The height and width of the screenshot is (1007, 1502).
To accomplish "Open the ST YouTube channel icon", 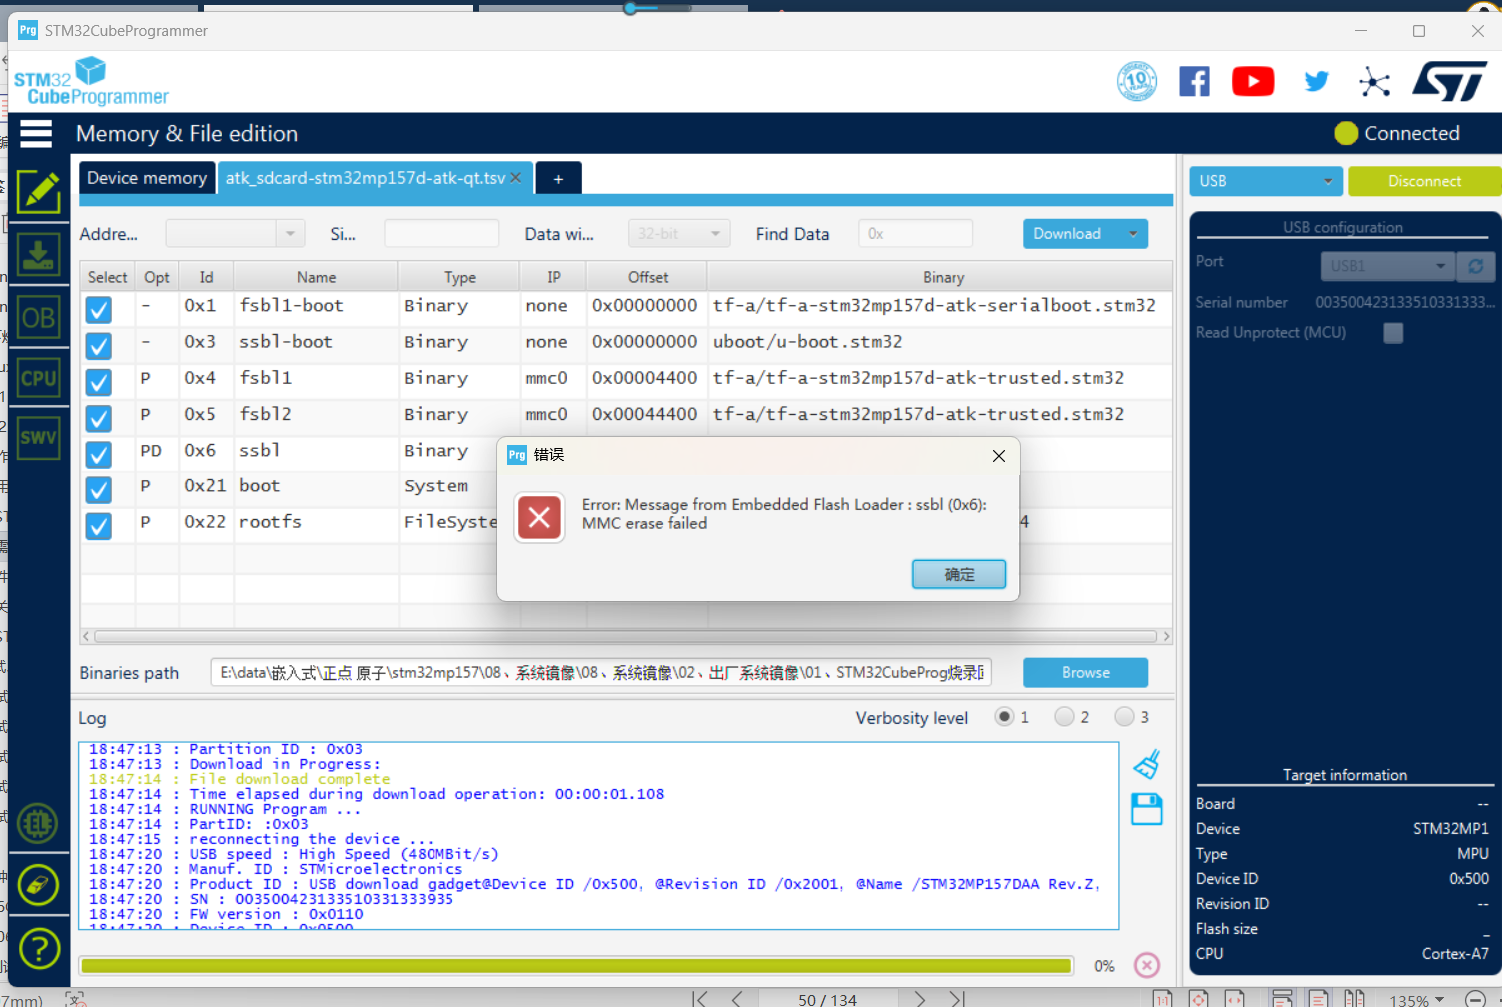I will click(x=1253, y=81).
